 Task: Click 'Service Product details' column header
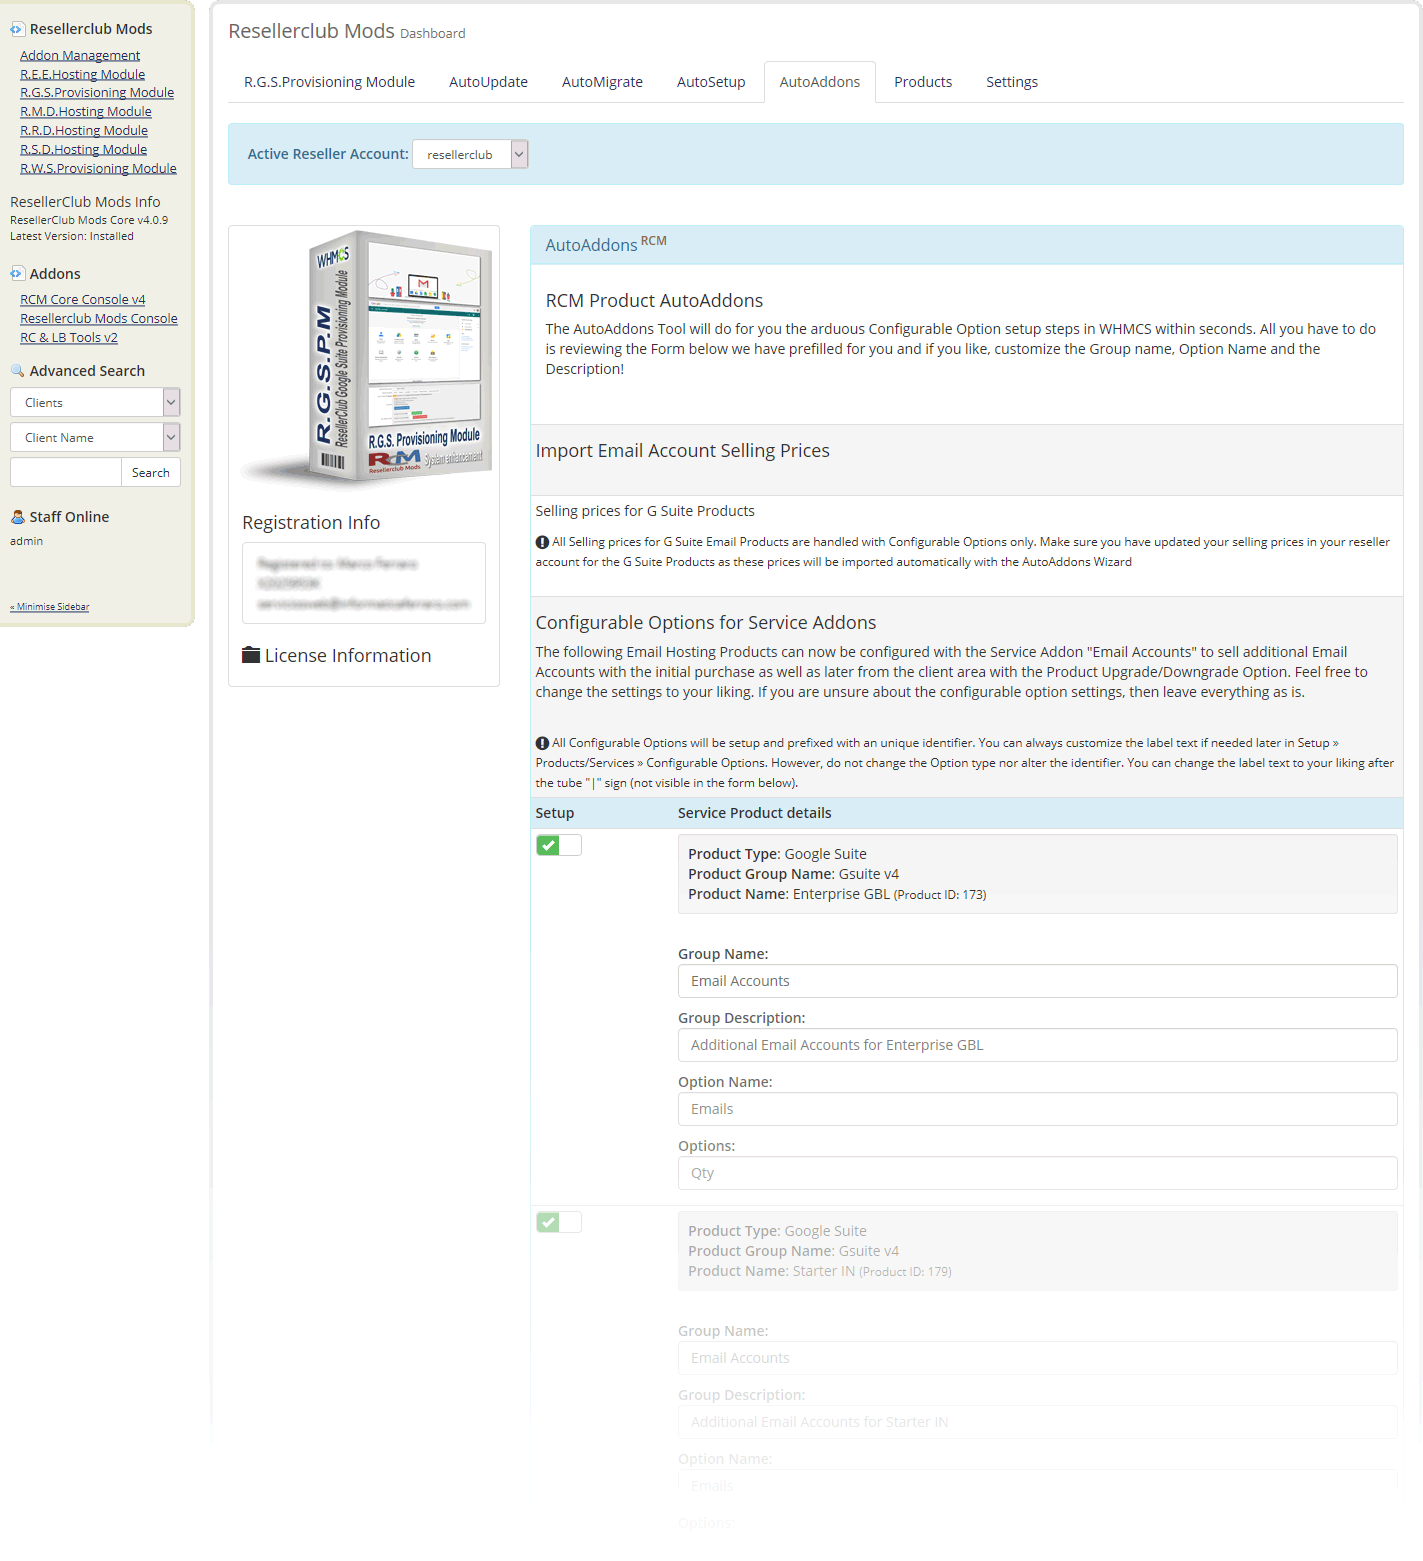[755, 813]
